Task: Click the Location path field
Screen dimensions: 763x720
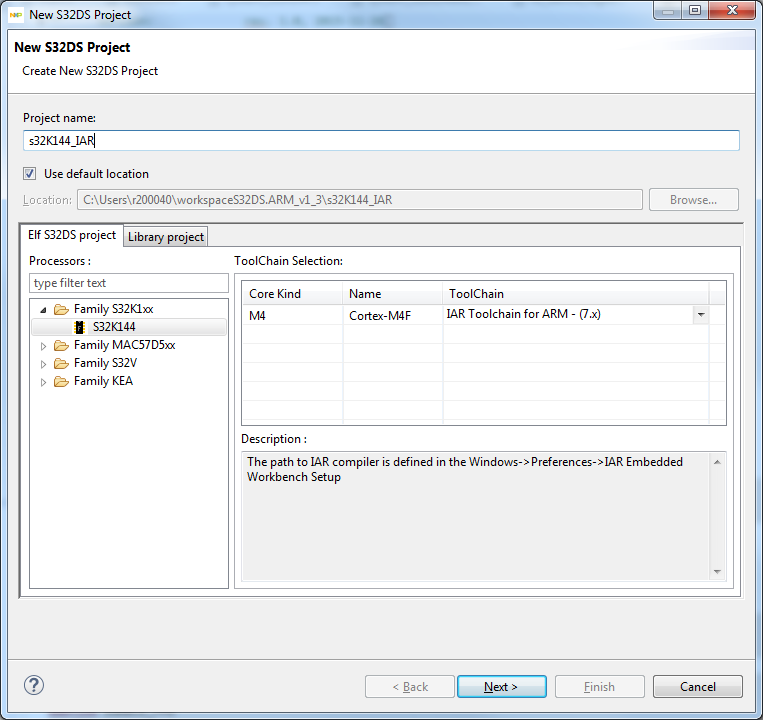Action: pyautogui.click(x=360, y=200)
